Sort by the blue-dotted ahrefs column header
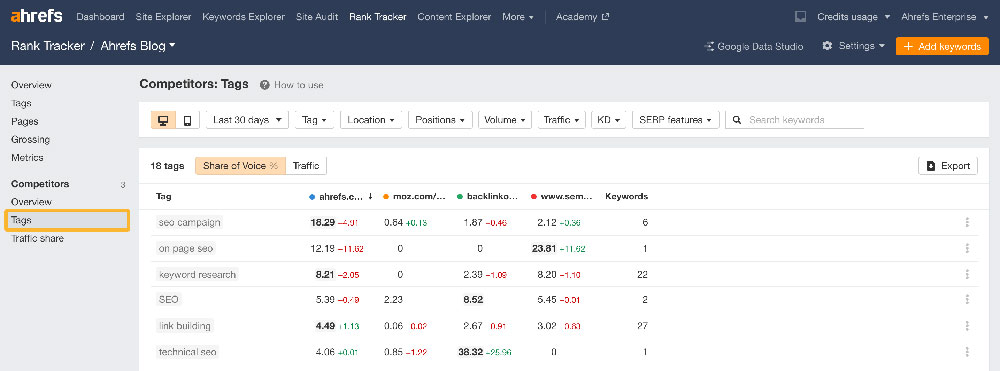This screenshot has width=1000, height=371. [340, 196]
